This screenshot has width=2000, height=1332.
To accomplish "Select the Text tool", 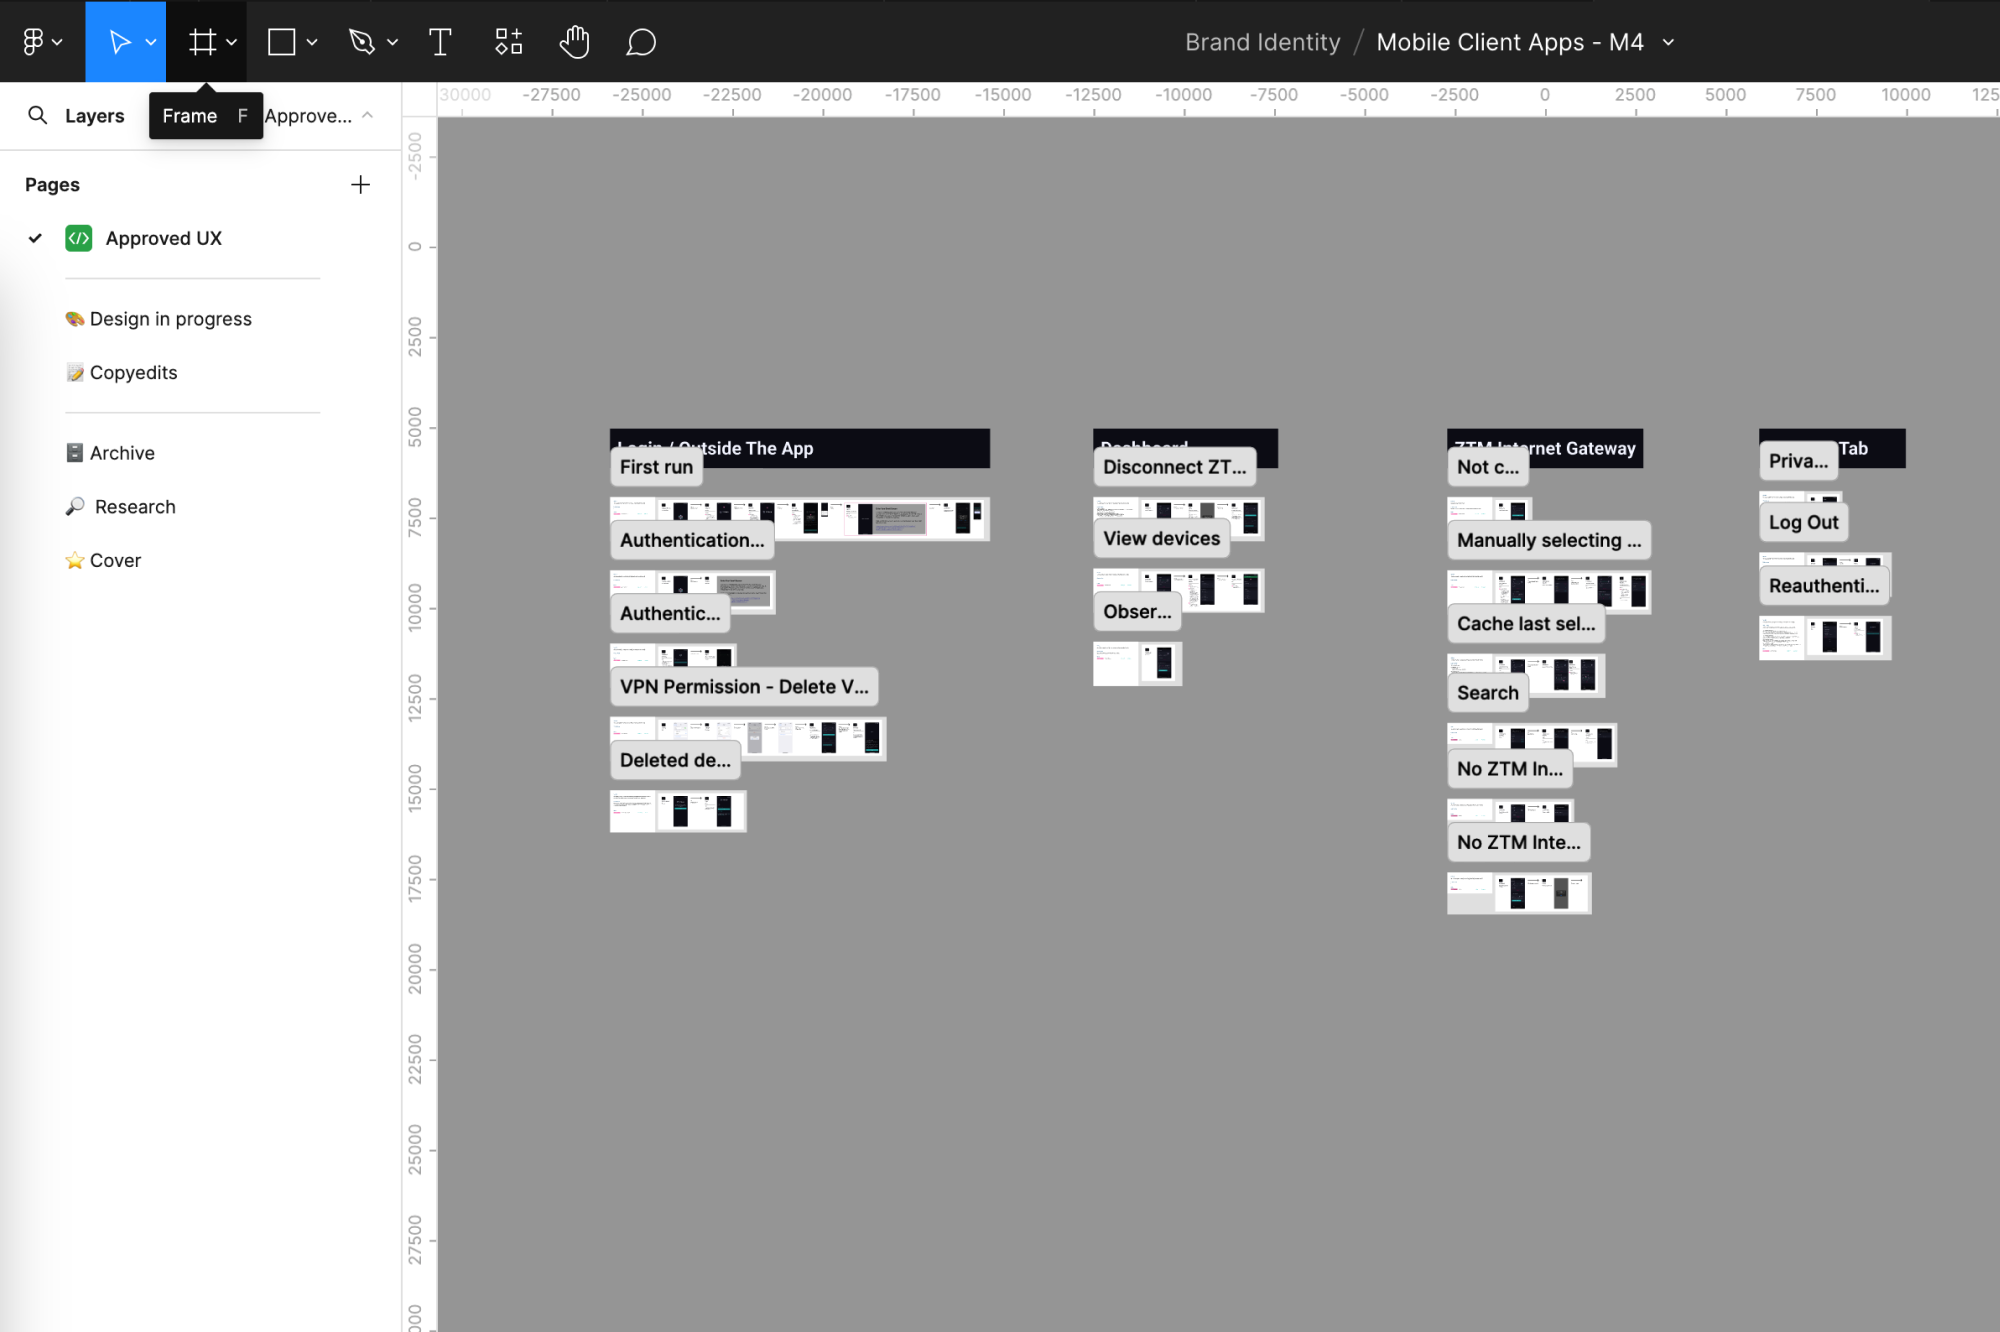I will pos(439,41).
